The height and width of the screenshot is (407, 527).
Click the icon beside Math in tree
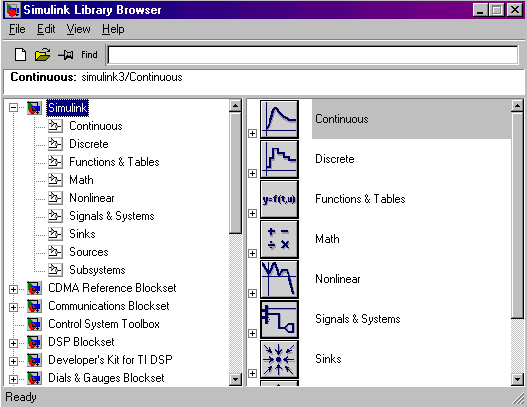55,180
